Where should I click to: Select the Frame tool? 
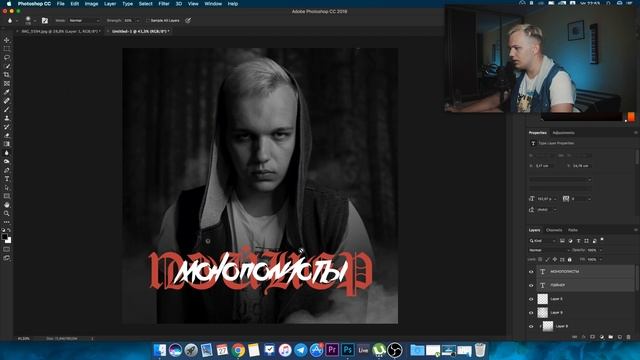pos(7,83)
